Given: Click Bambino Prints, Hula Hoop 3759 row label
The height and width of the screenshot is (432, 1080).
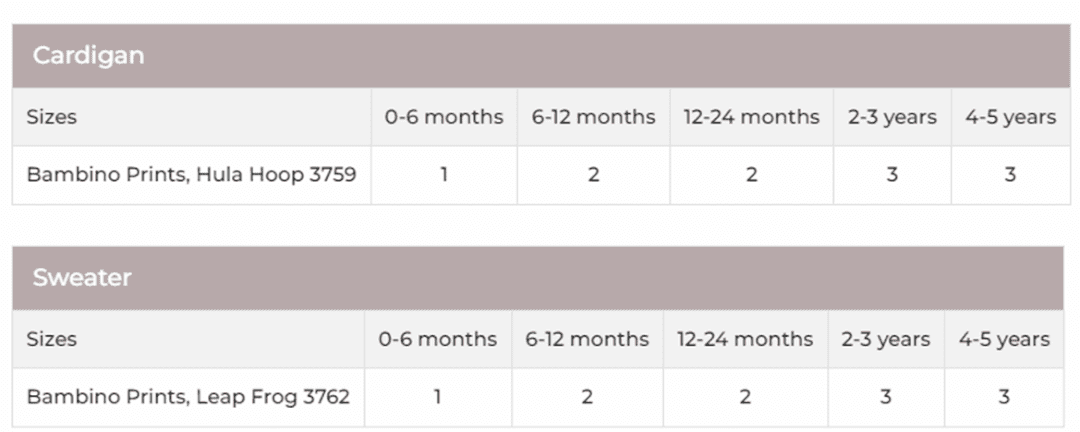Looking at the screenshot, I should coord(191,175).
